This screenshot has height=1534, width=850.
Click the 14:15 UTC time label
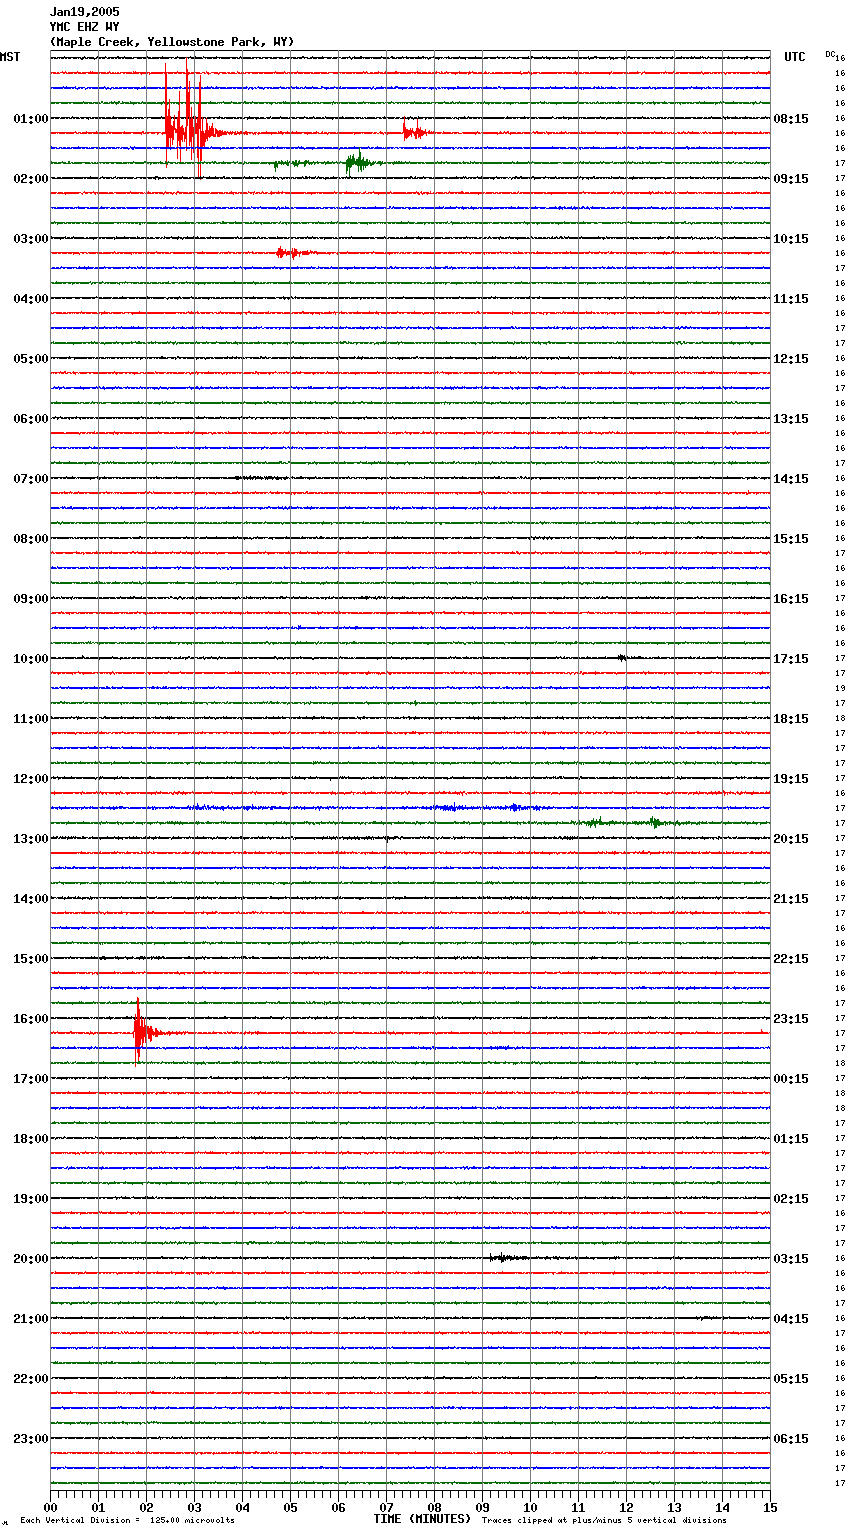[791, 479]
